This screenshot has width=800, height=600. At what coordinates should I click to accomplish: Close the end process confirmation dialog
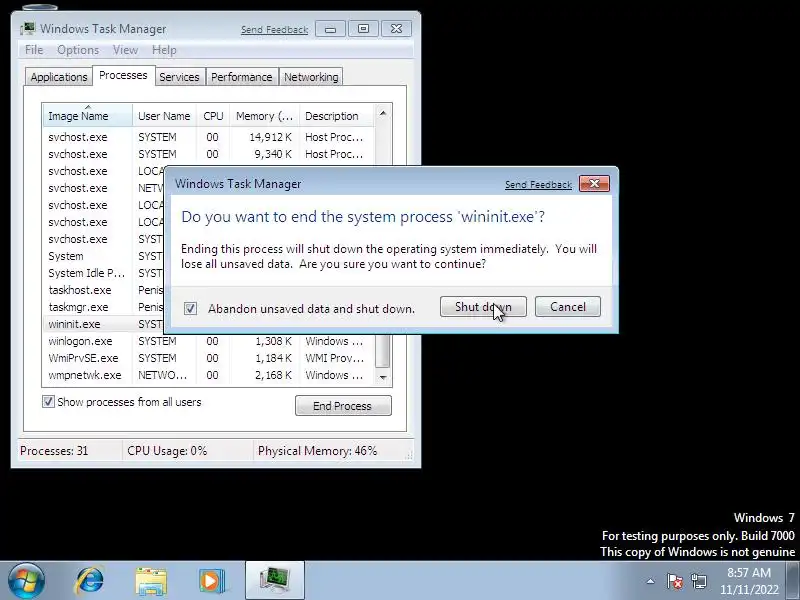[594, 184]
